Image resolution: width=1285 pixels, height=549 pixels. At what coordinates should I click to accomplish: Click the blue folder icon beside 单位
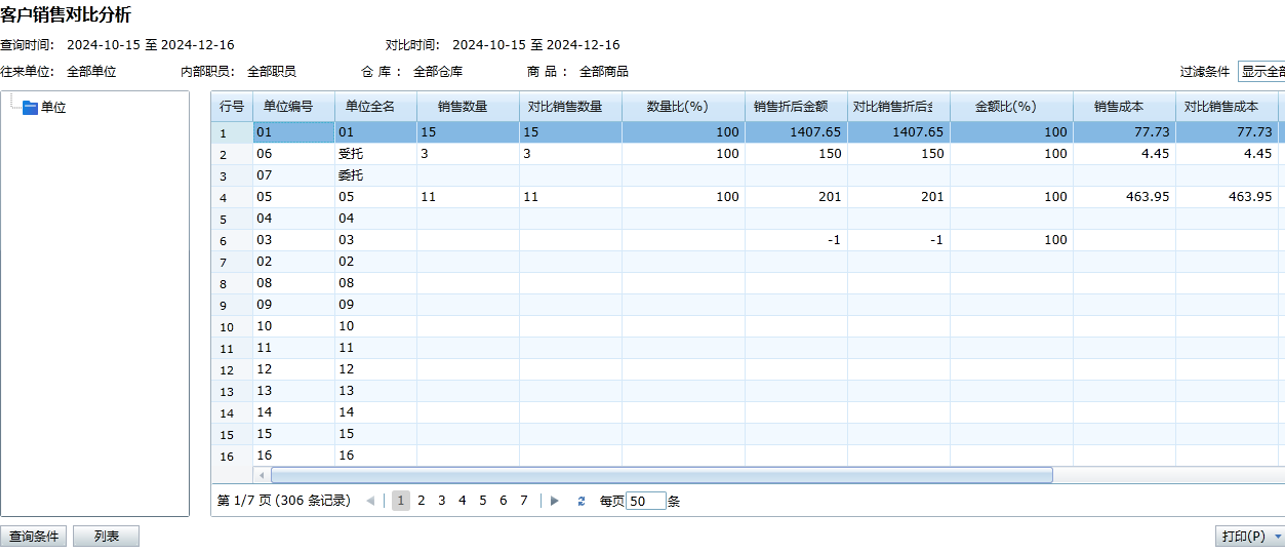click(30, 108)
